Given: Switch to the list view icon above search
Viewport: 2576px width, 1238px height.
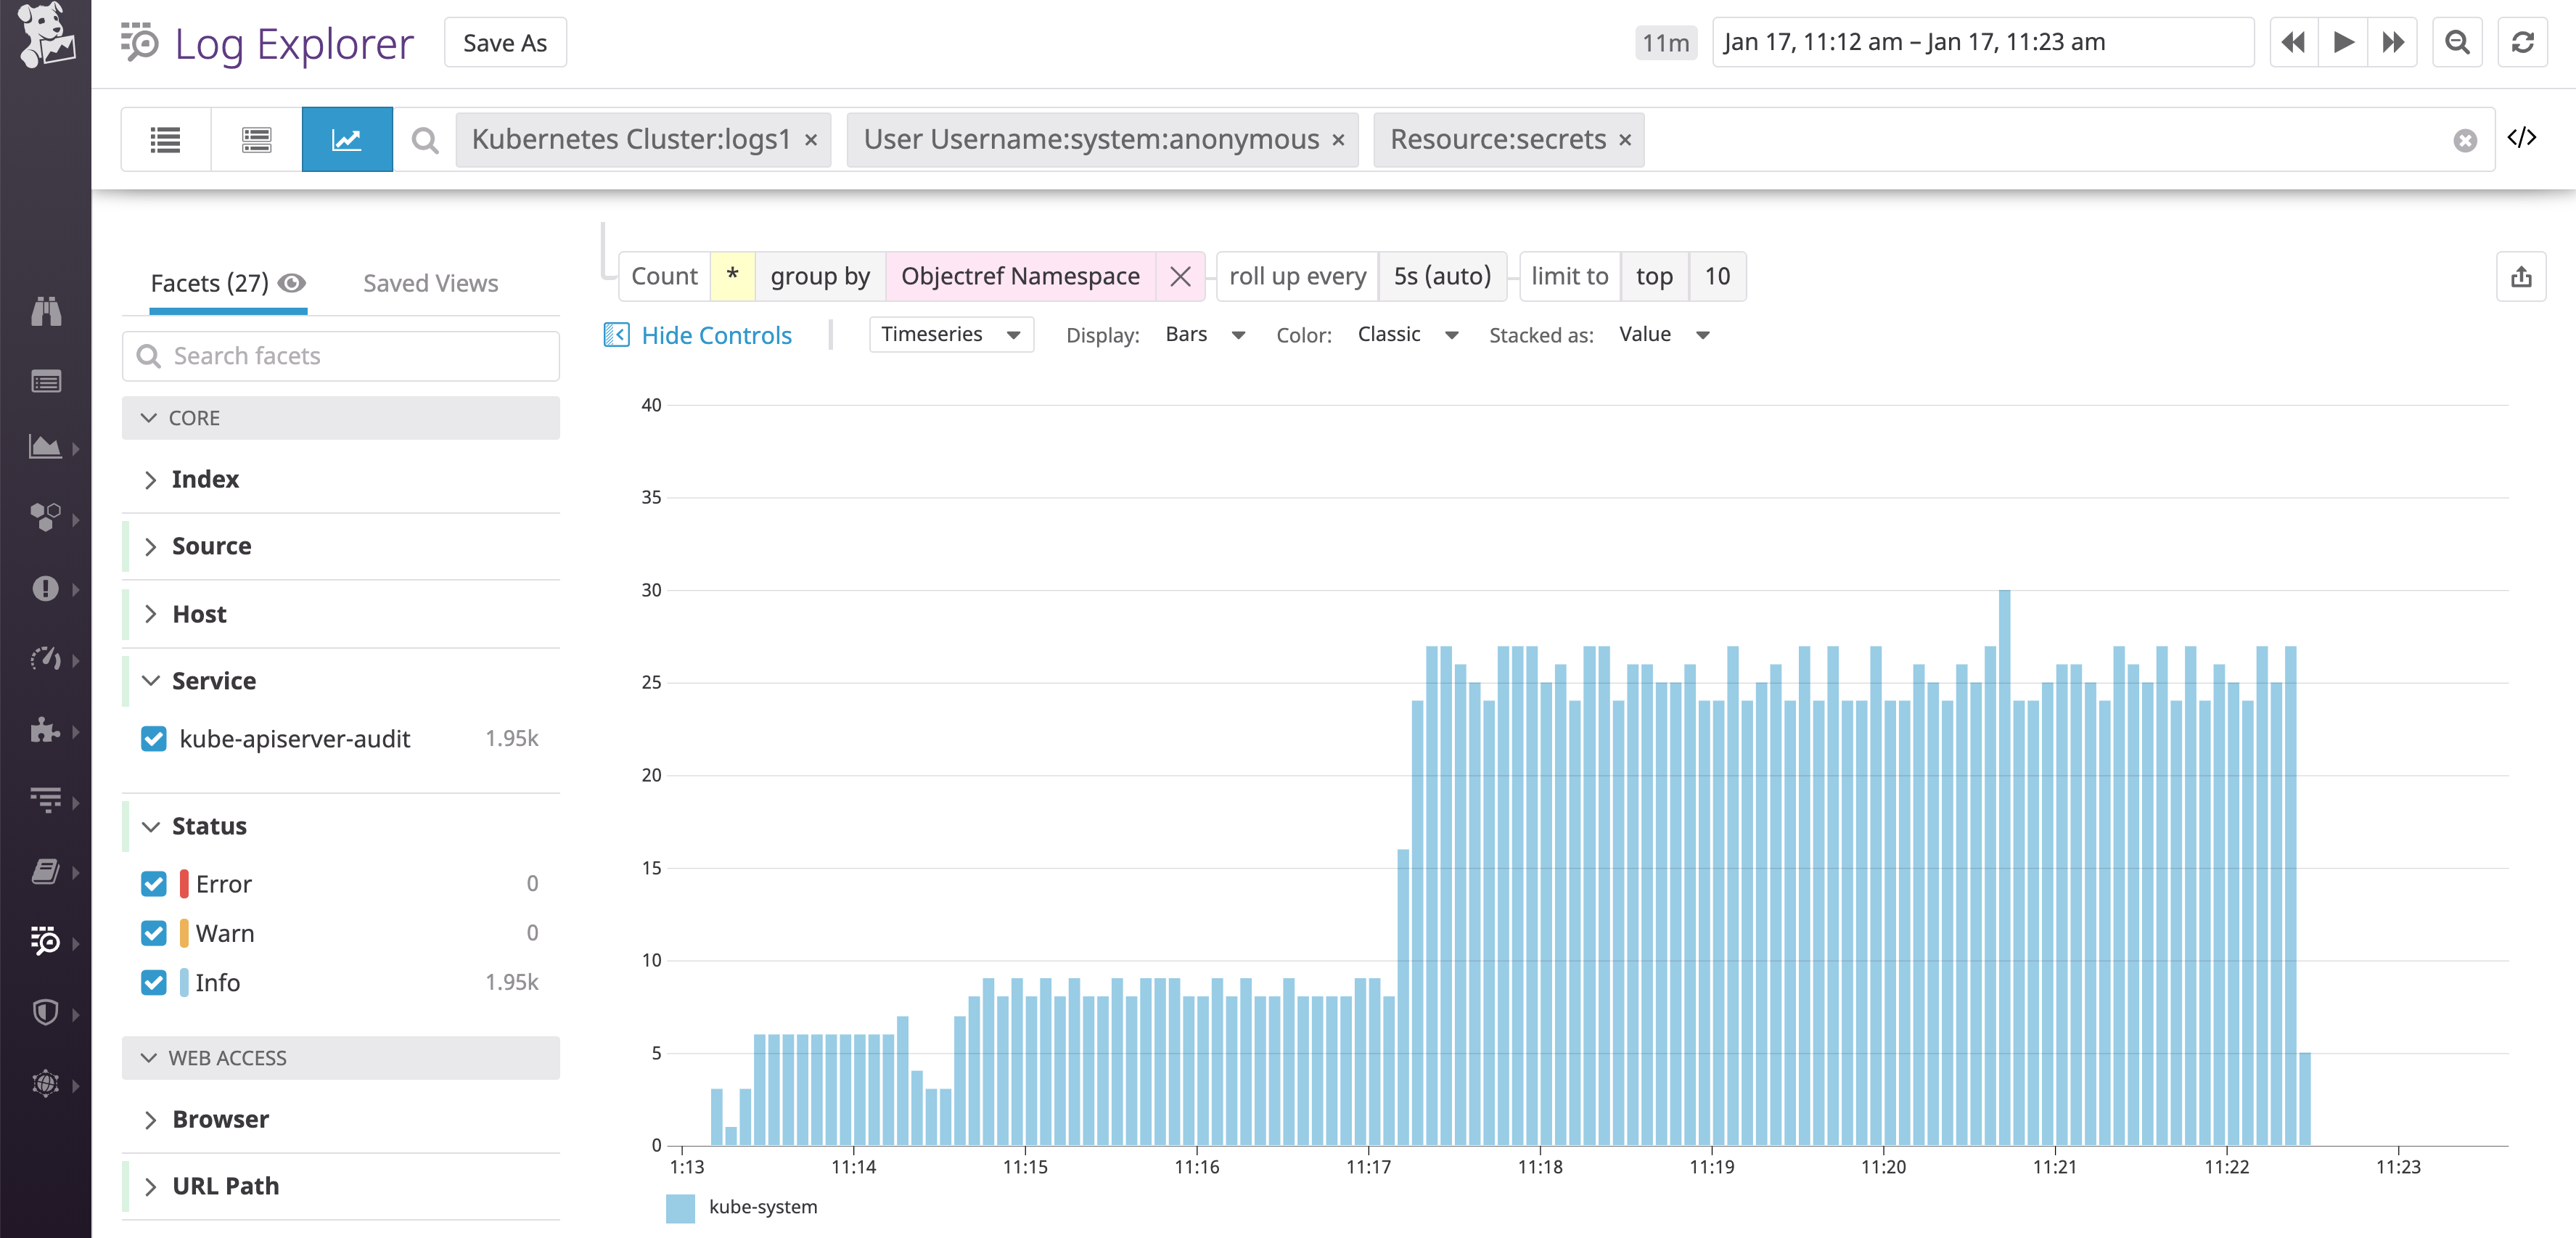Looking at the screenshot, I should tap(166, 139).
